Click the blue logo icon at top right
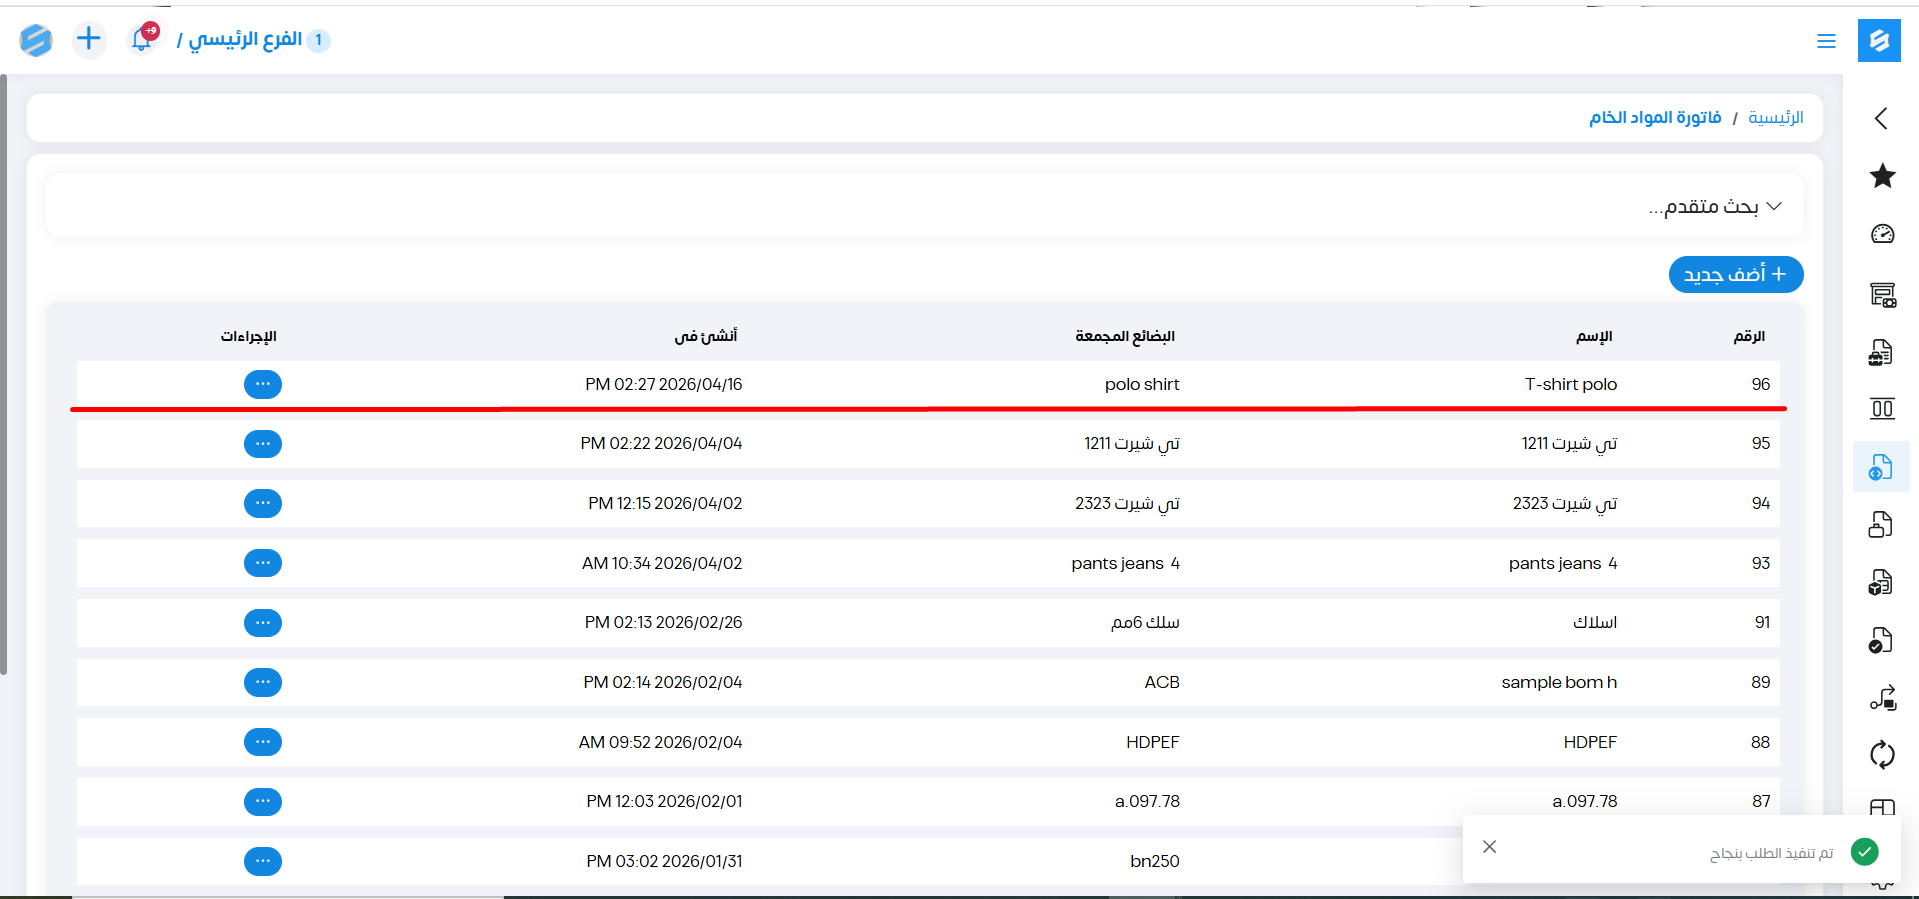Image resolution: width=1919 pixels, height=899 pixels. 1879,41
